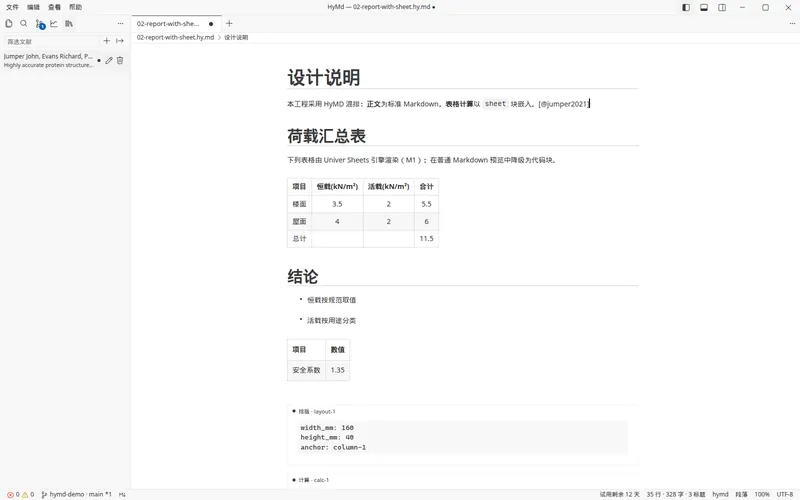800x500 pixels.
Task: Focus the 筛选文献 filter field
Action: tap(51, 41)
